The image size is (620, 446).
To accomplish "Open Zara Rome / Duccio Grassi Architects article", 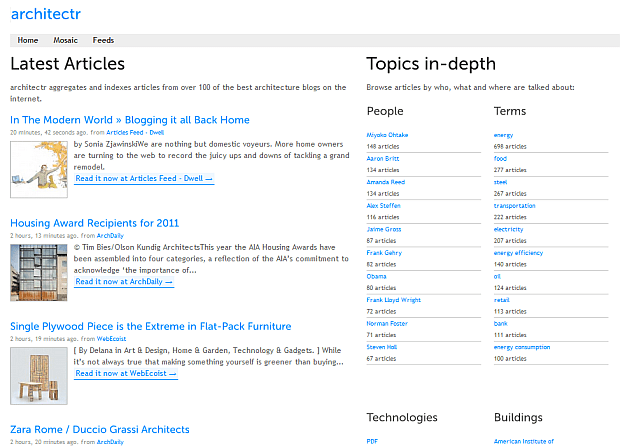I will click(x=100, y=430).
